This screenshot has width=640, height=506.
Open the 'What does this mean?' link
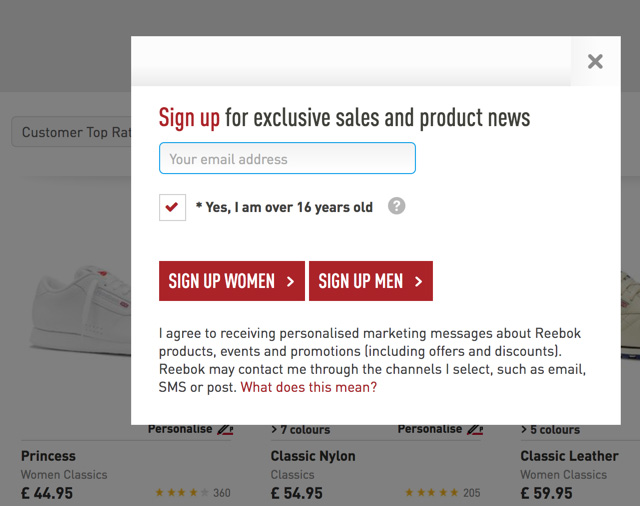click(309, 387)
